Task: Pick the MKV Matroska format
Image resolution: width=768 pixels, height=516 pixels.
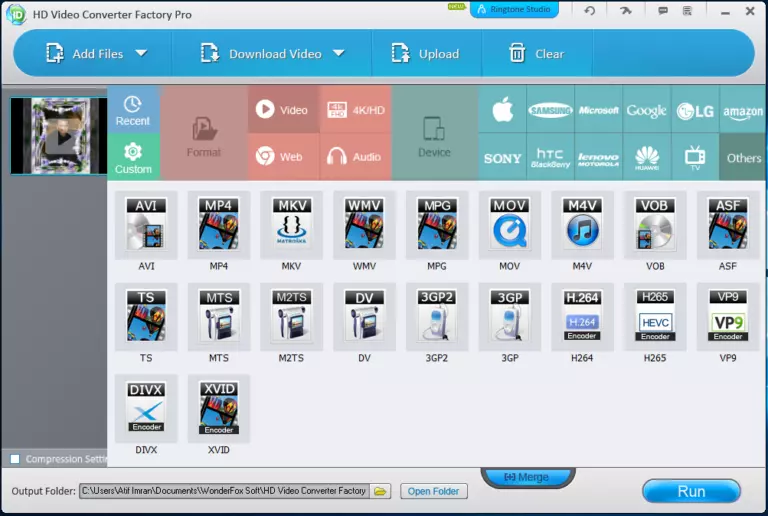Action: pyautogui.click(x=291, y=225)
